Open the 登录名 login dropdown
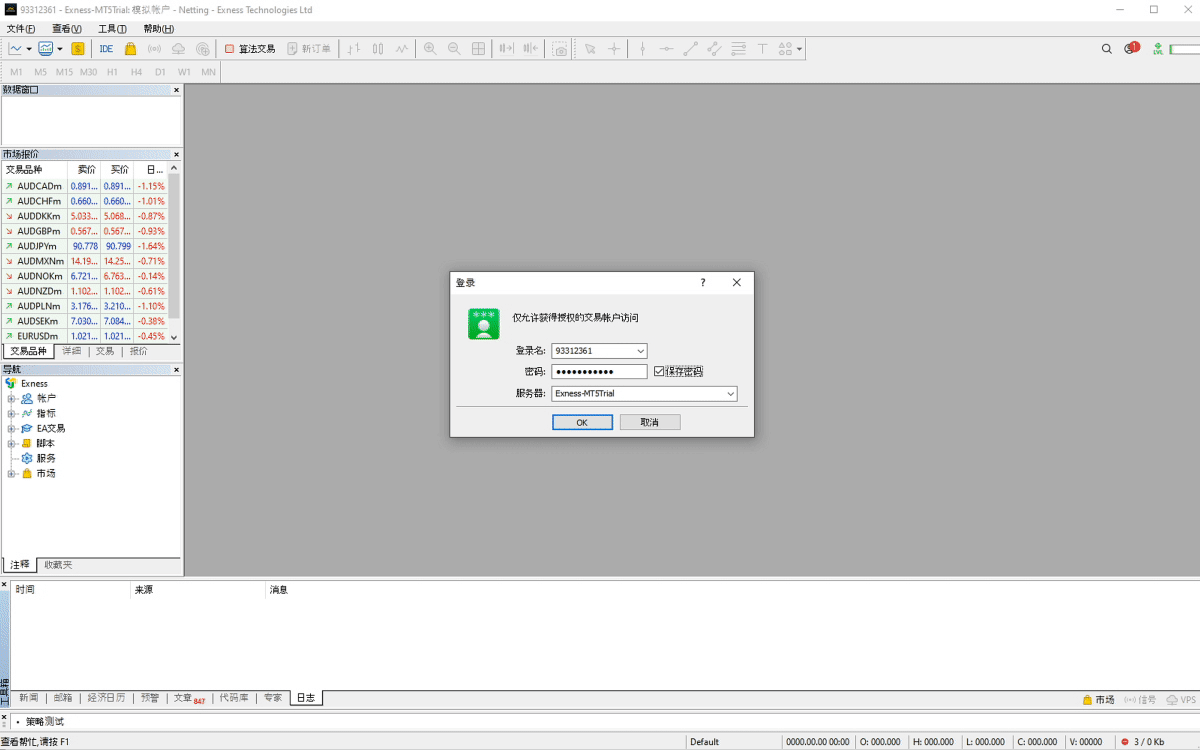The width and height of the screenshot is (1200, 750). (x=641, y=351)
